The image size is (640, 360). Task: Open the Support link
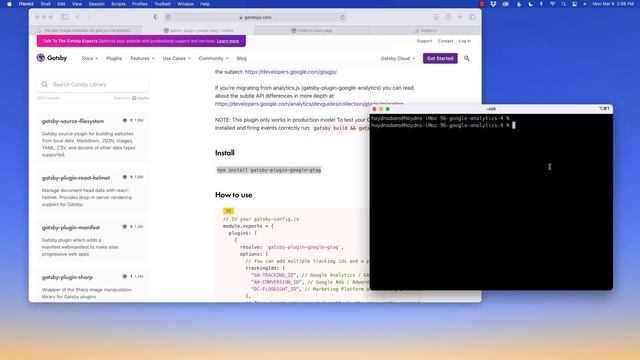coord(424,41)
